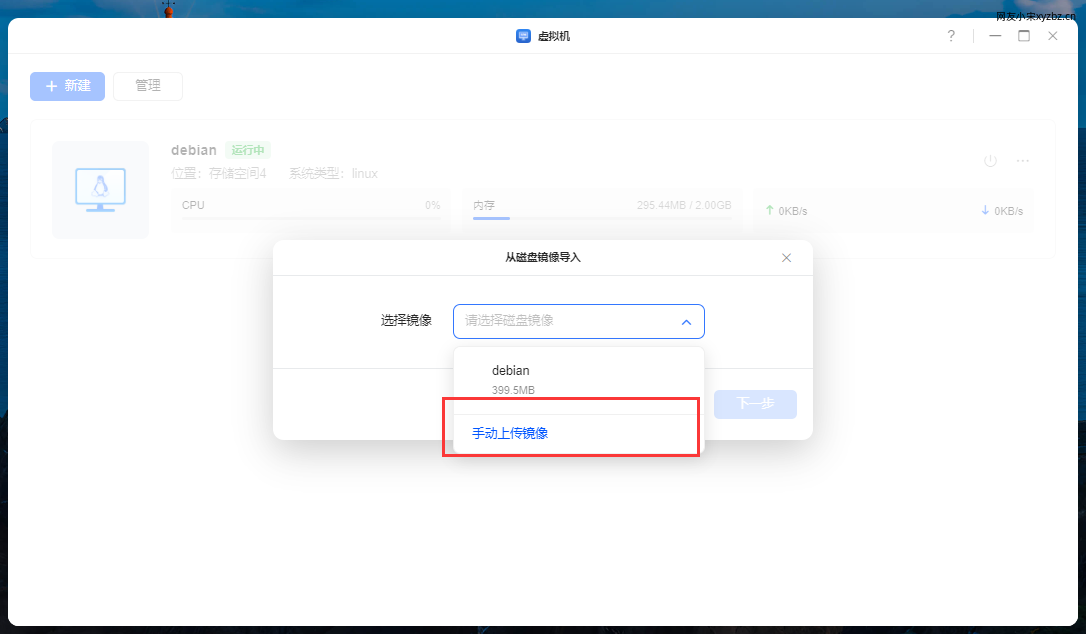This screenshot has width=1086, height=634.
Task: Click the 手动上传镜像 link
Action: coord(510,434)
